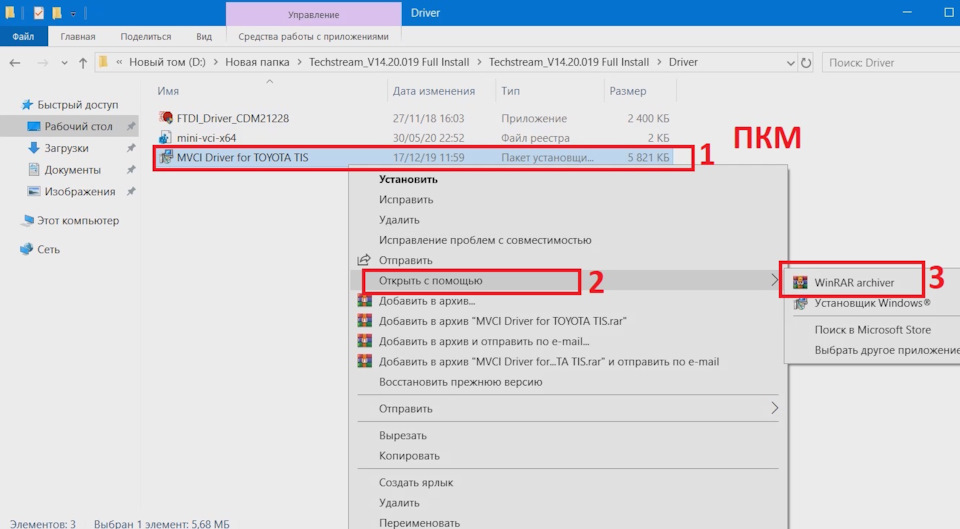Click 'Новый том (D:)' breadcrumb in address bar
Viewport: 960px width, 529px height.
pos(167,62)
